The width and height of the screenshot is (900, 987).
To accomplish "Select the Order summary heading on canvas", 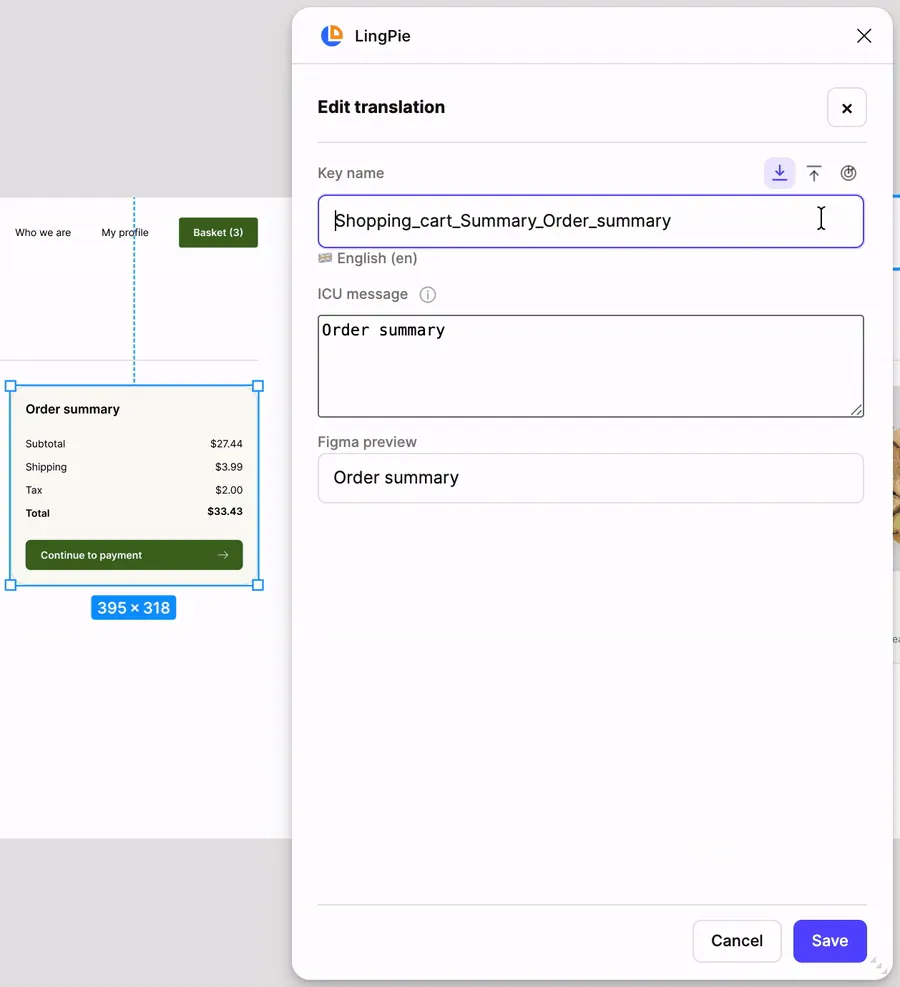I will pyautogui.click(x=72, y=409).
